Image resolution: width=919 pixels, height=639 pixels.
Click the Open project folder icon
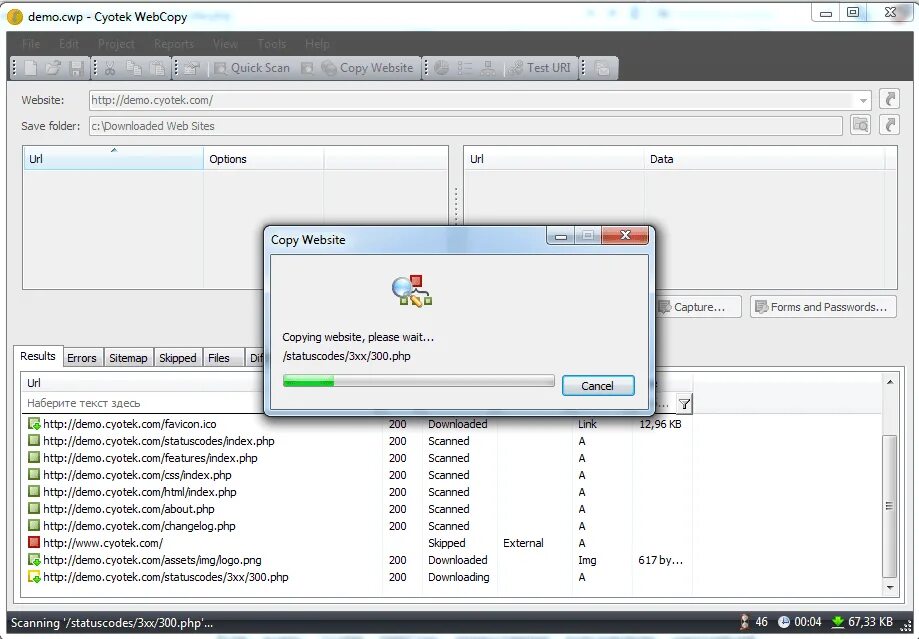[53, 68]
